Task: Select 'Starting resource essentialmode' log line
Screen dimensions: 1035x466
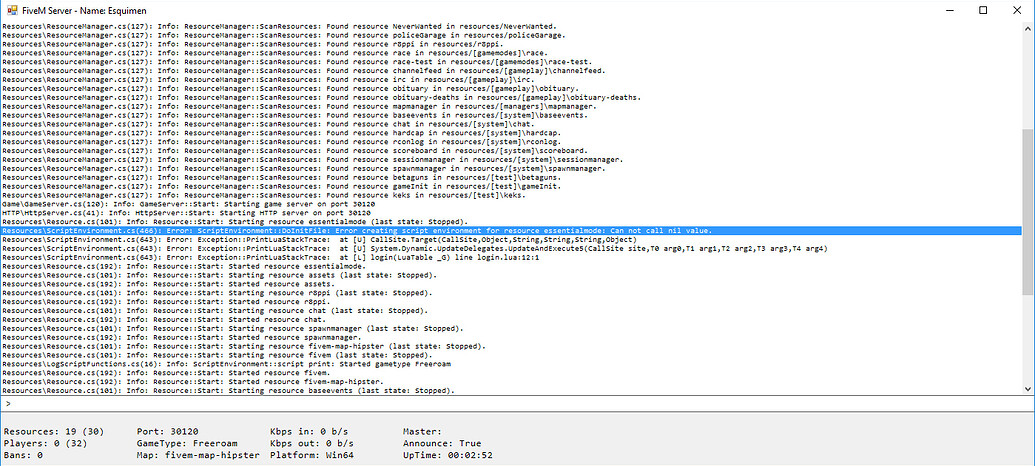Action: click(x=236, y=222)
